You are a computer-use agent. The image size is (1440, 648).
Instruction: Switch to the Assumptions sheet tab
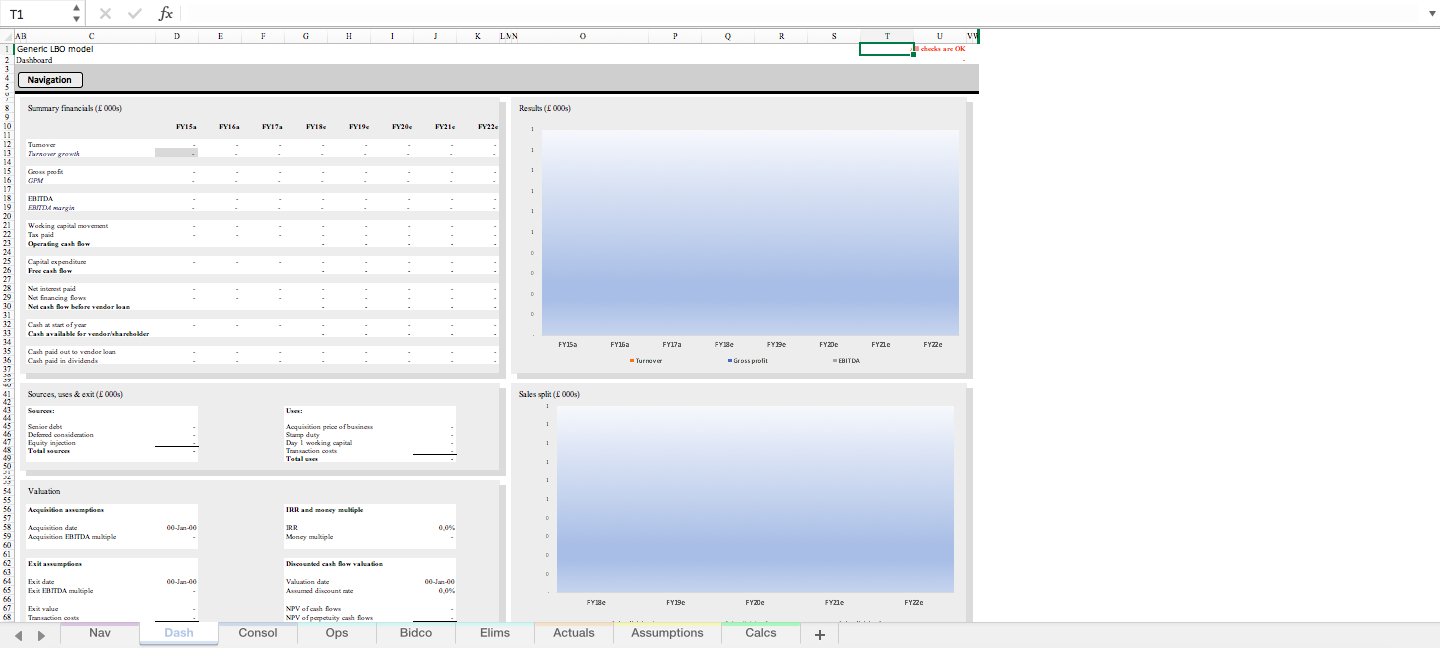point(666,633)
